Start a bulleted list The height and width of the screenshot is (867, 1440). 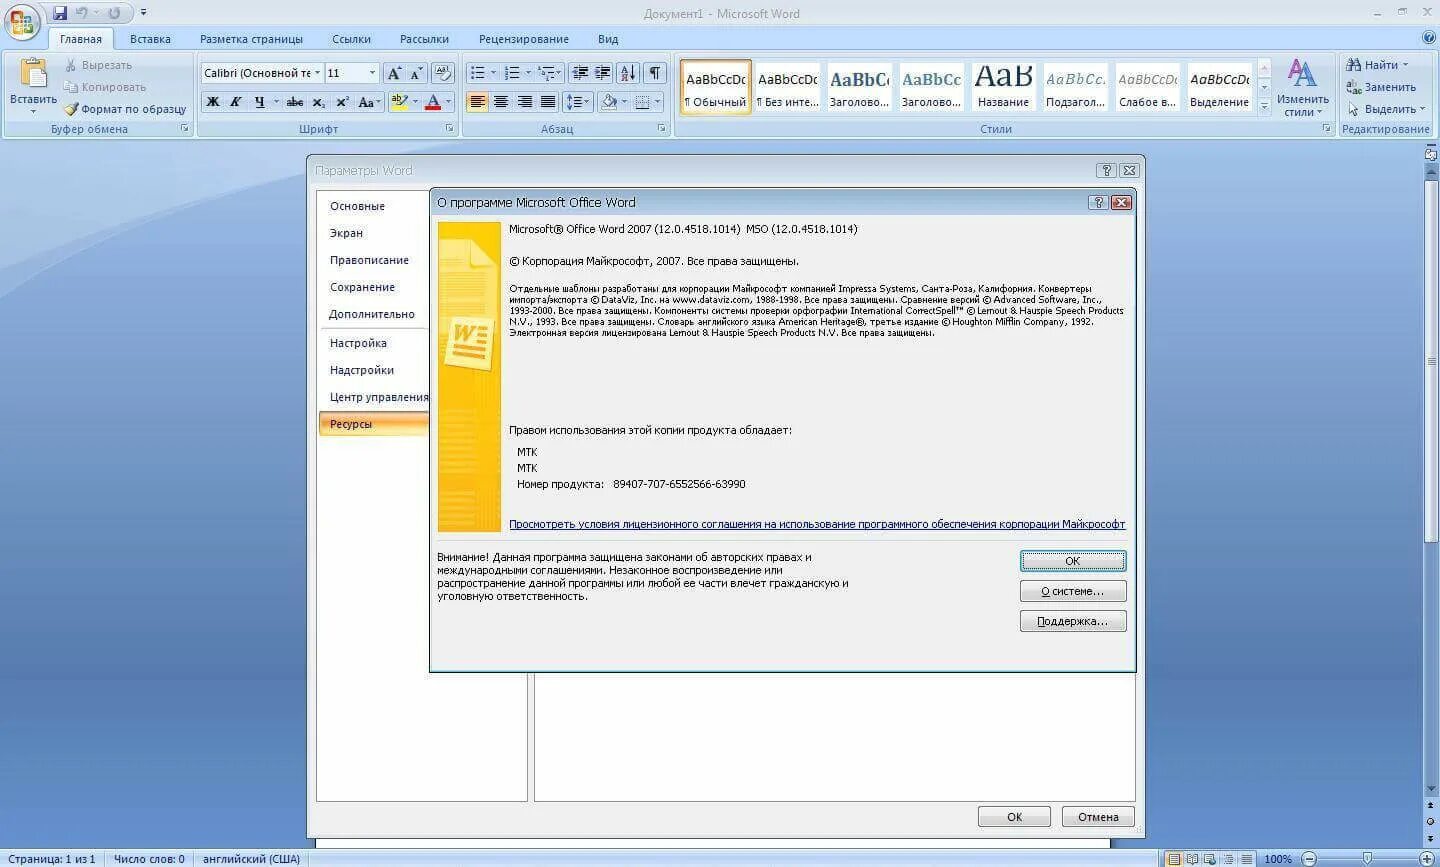pyautogui.click(x=477, y=73)
